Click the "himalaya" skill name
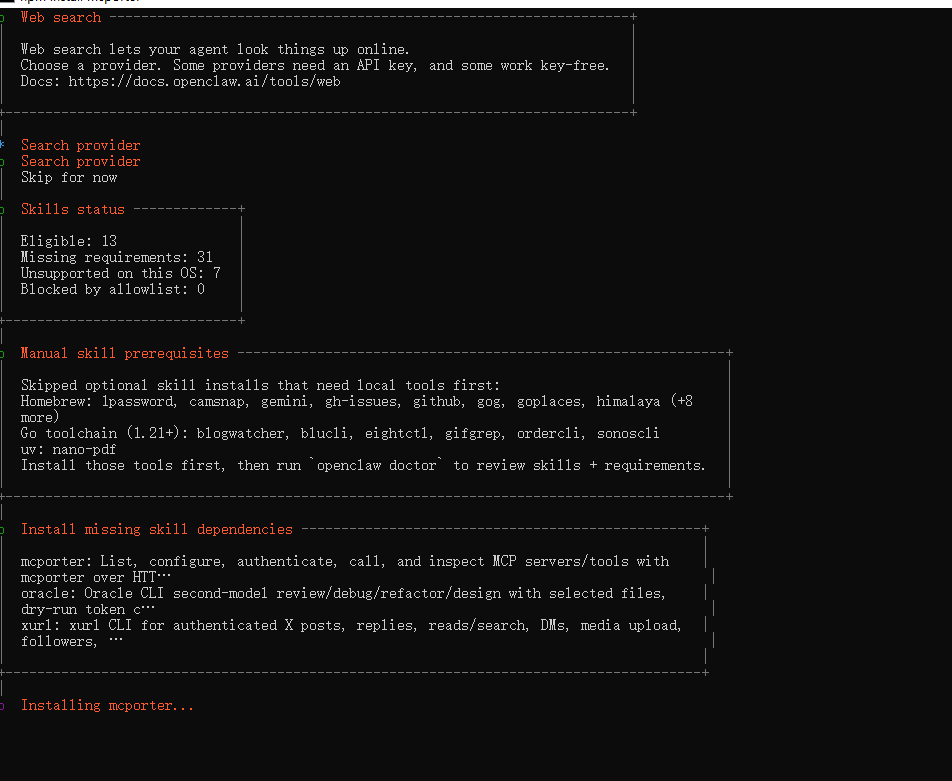 pyautogui.click(x=628, y=401)
